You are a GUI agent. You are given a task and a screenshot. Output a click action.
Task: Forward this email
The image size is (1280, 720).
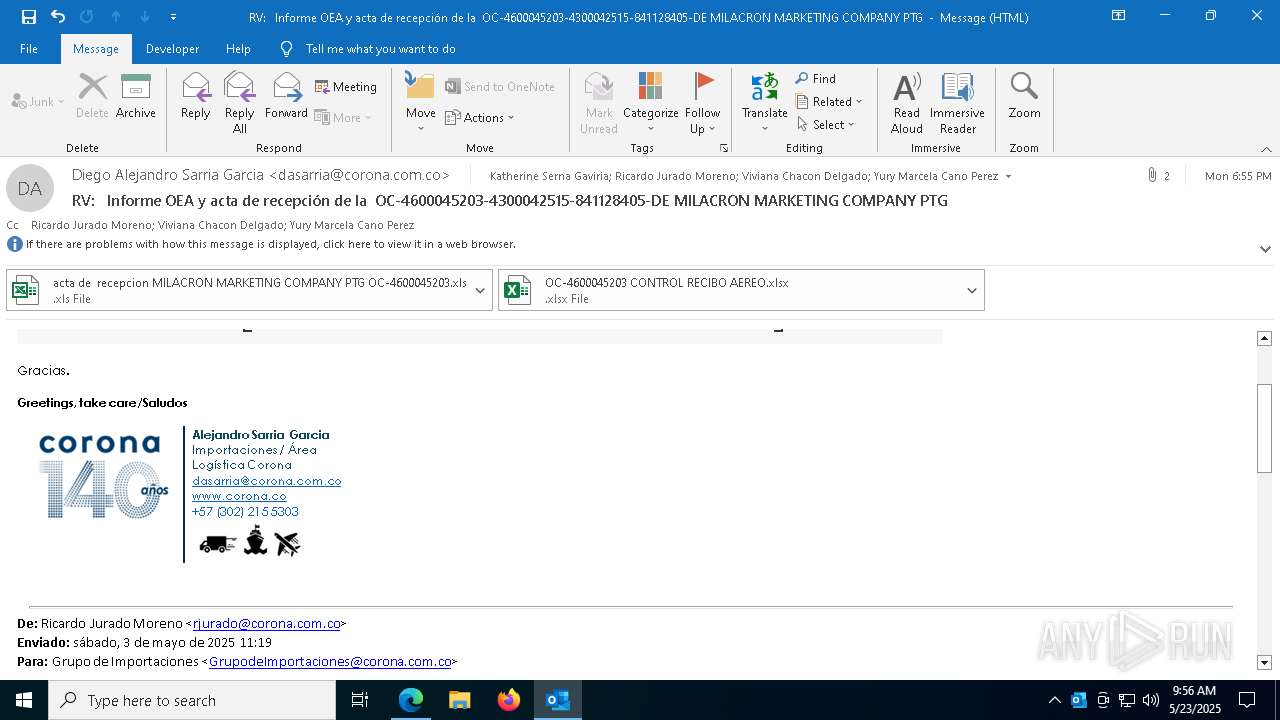tap(286, 96)
